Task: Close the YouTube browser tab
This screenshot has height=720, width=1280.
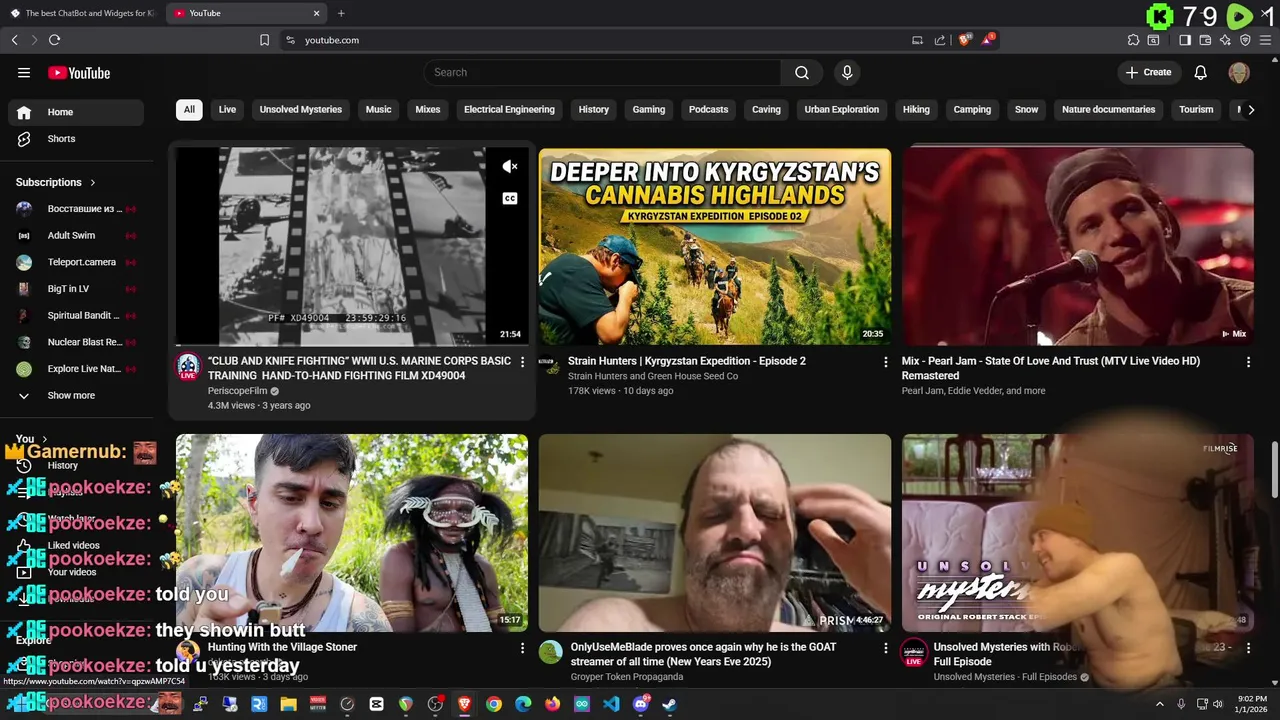Action: [317, 13]
